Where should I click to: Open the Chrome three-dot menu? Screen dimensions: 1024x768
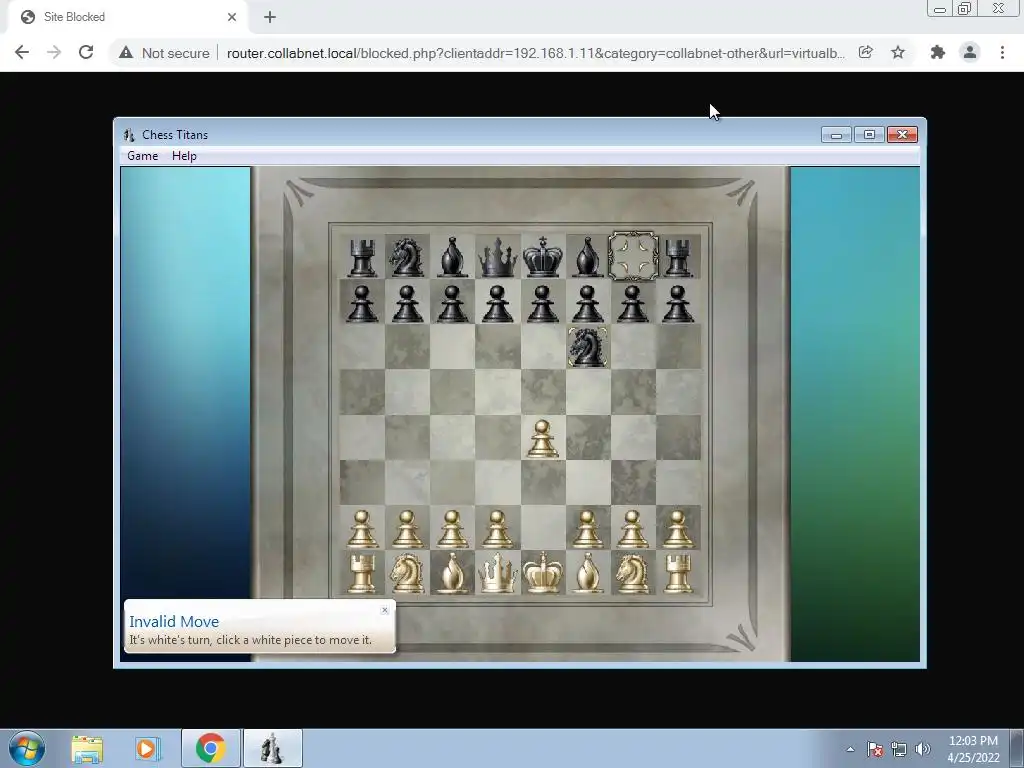1002,52
